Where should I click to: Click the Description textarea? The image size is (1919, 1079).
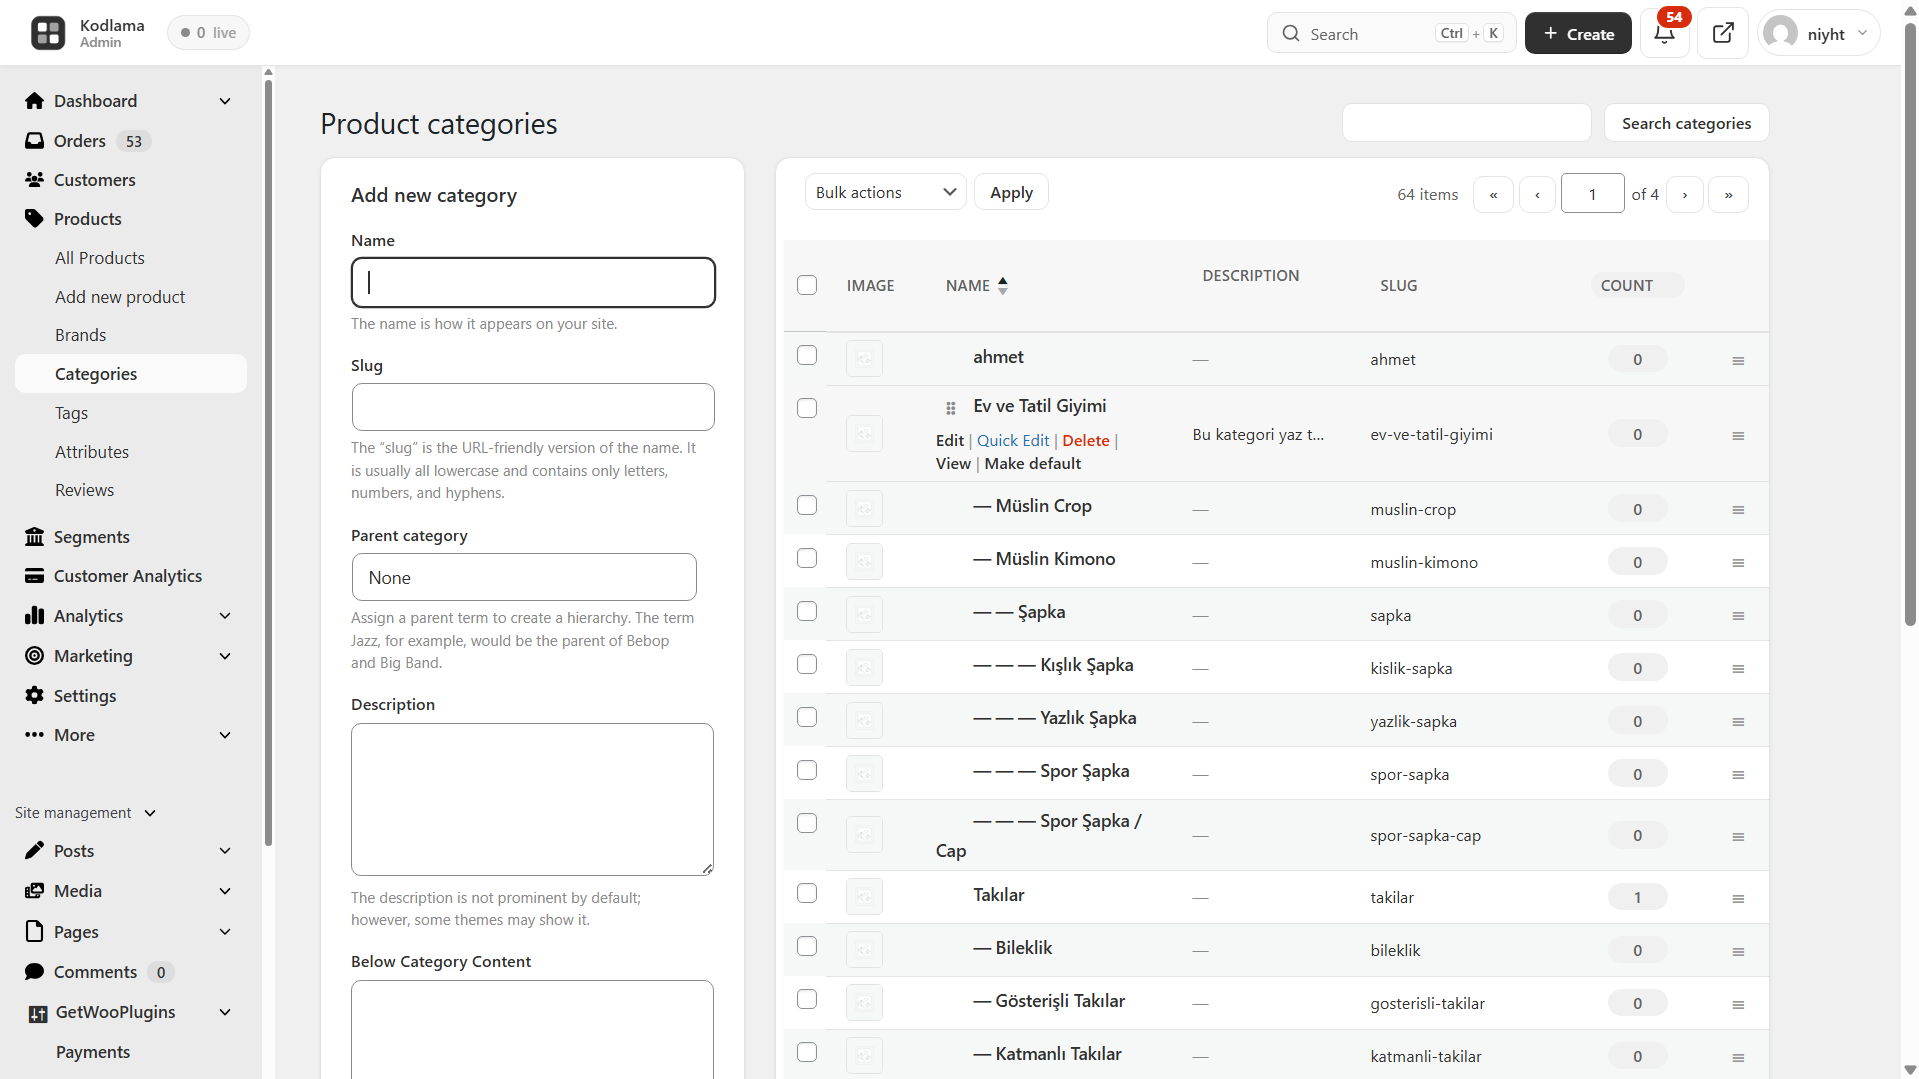532,800
